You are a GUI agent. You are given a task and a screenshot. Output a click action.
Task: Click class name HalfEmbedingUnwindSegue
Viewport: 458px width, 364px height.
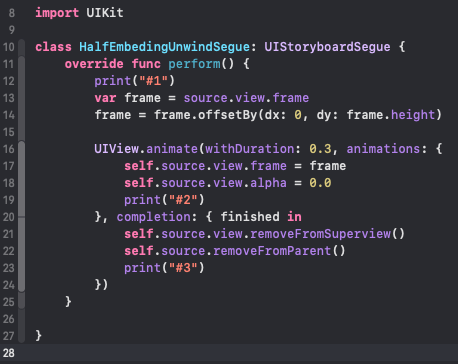coord(164,47)
